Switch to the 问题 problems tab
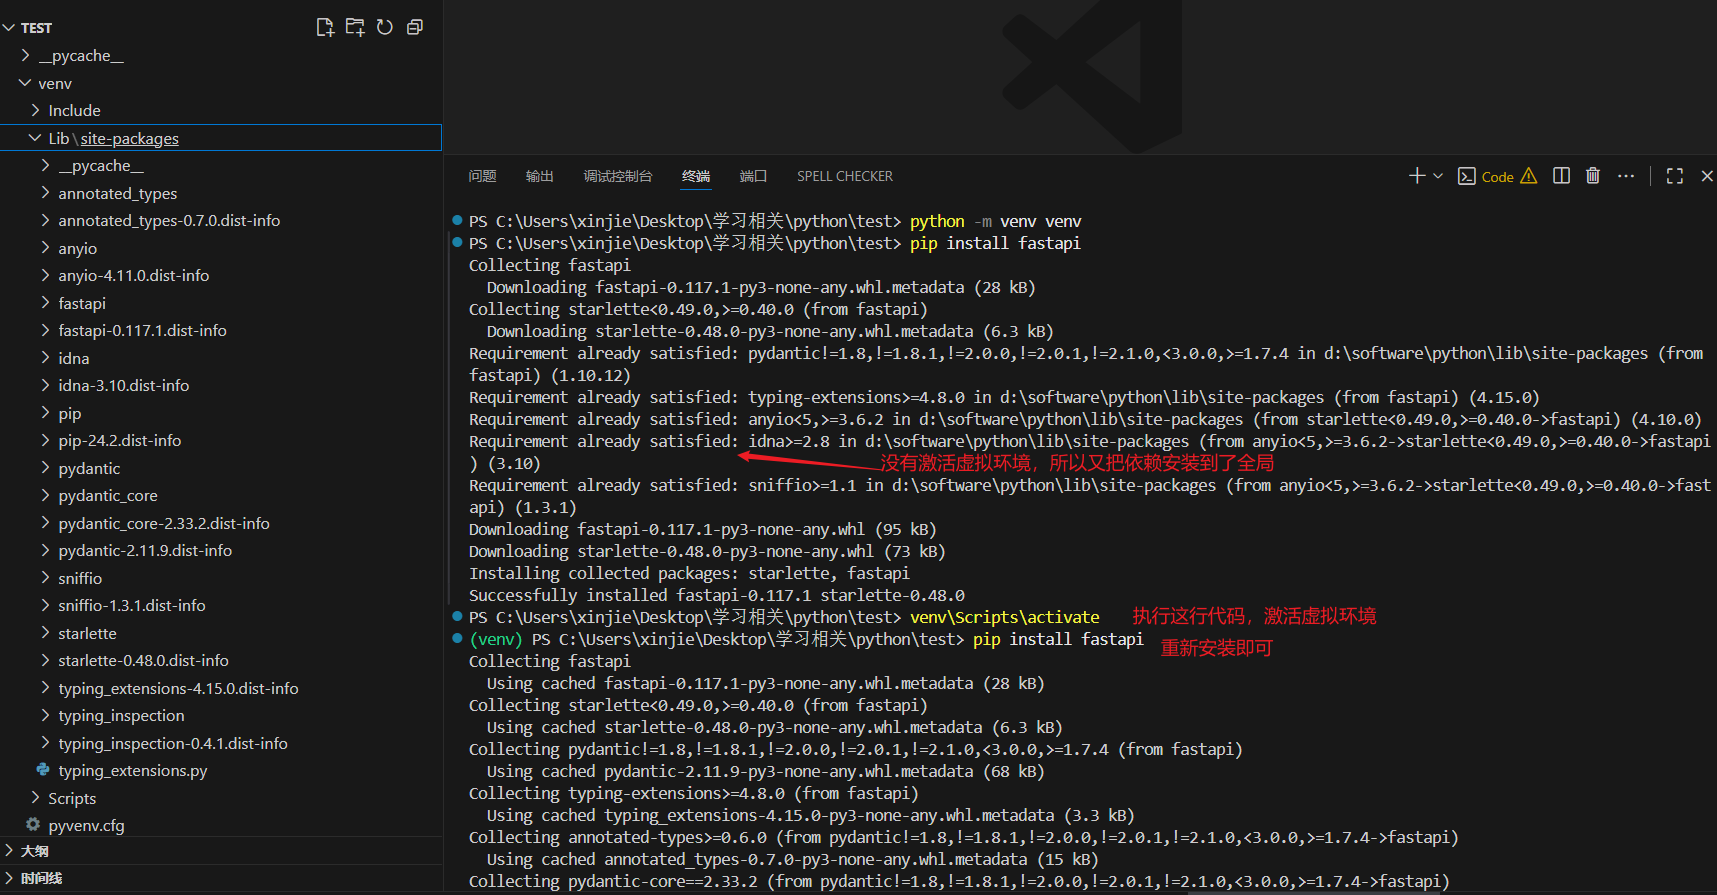The image size is (1717, 895). click(482, 176)
